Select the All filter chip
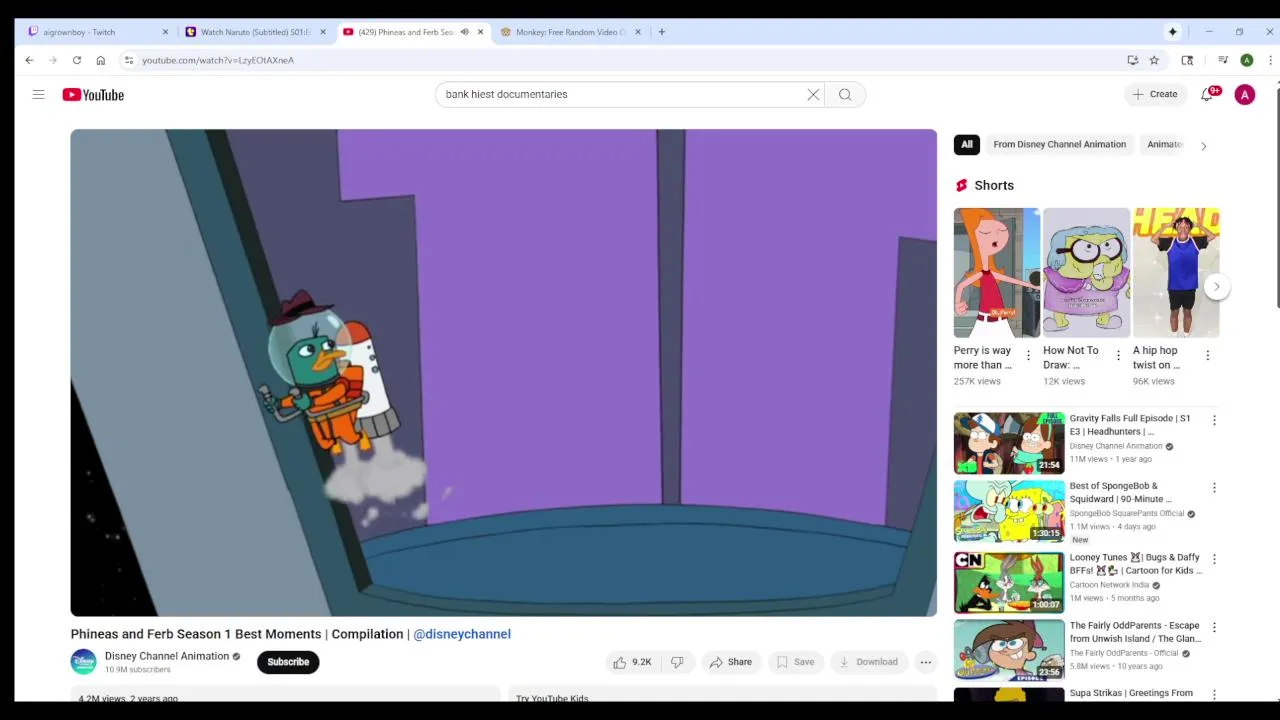The height and width of the screenshot is (720, 1280). click(967, 144)
